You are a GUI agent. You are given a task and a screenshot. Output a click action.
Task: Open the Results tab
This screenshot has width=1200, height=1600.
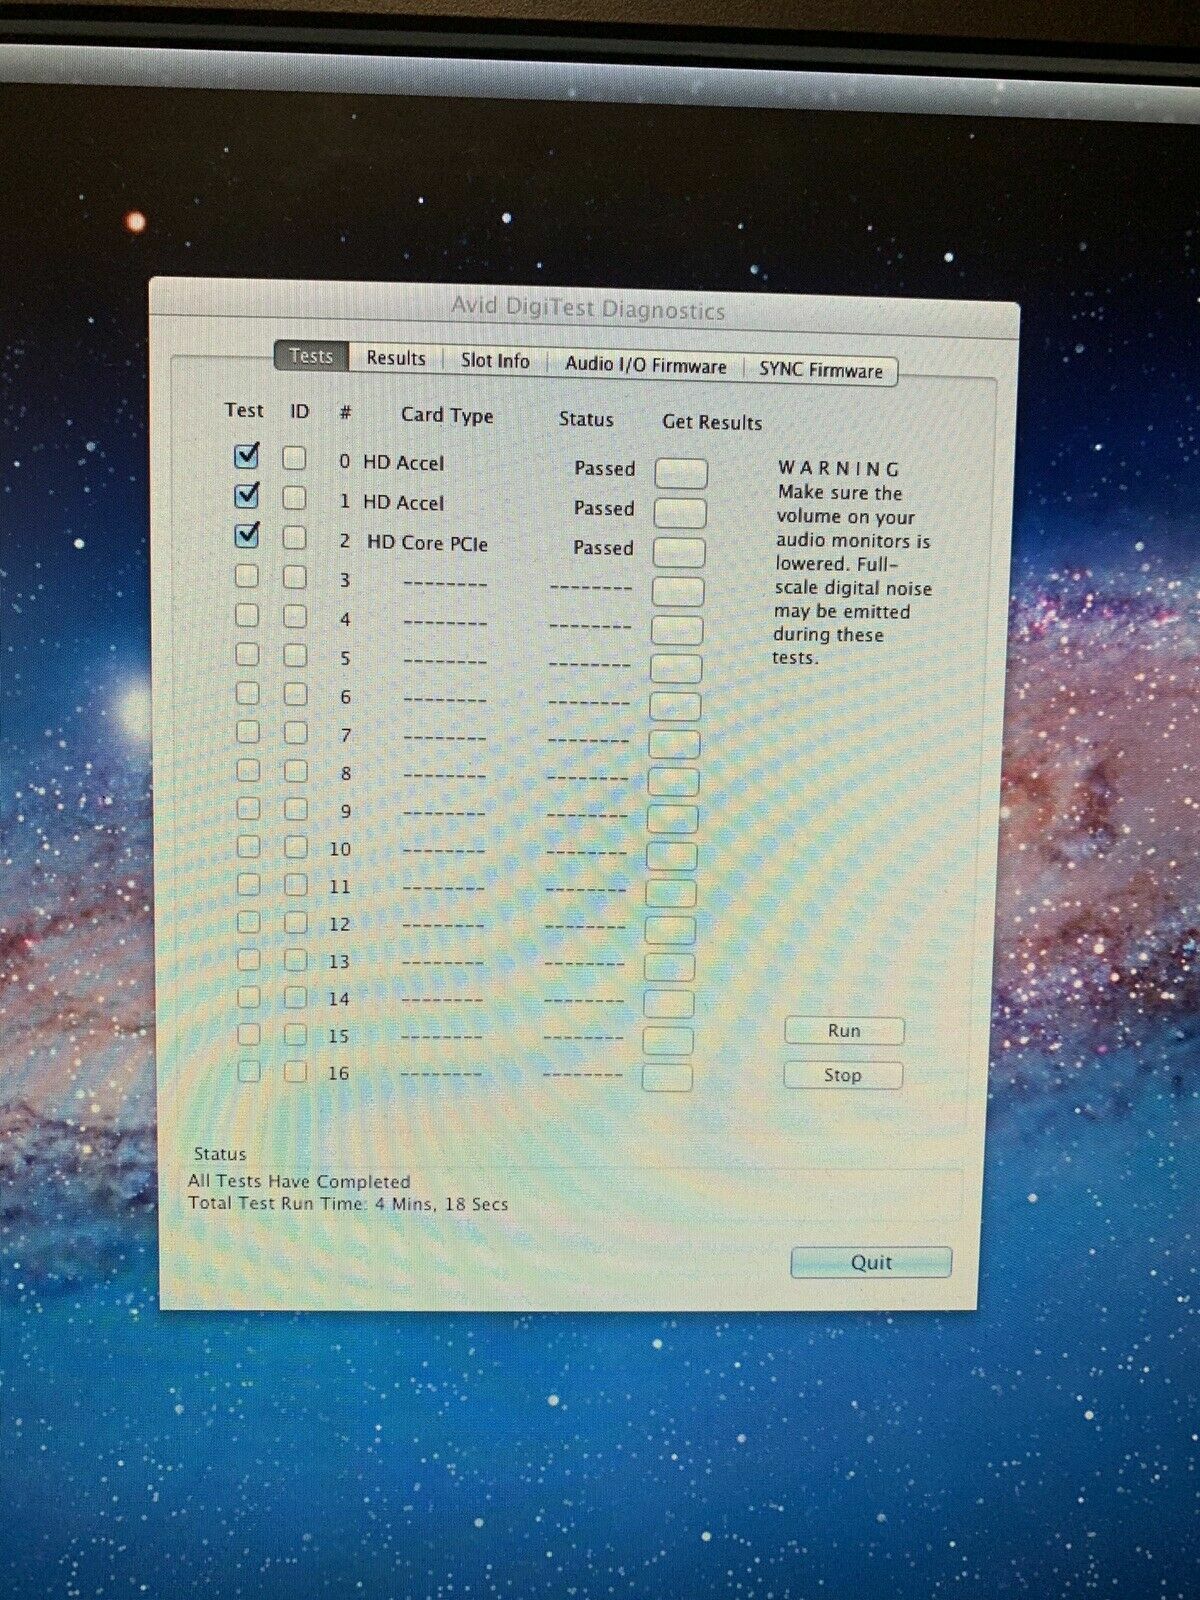tap(396, 358)
